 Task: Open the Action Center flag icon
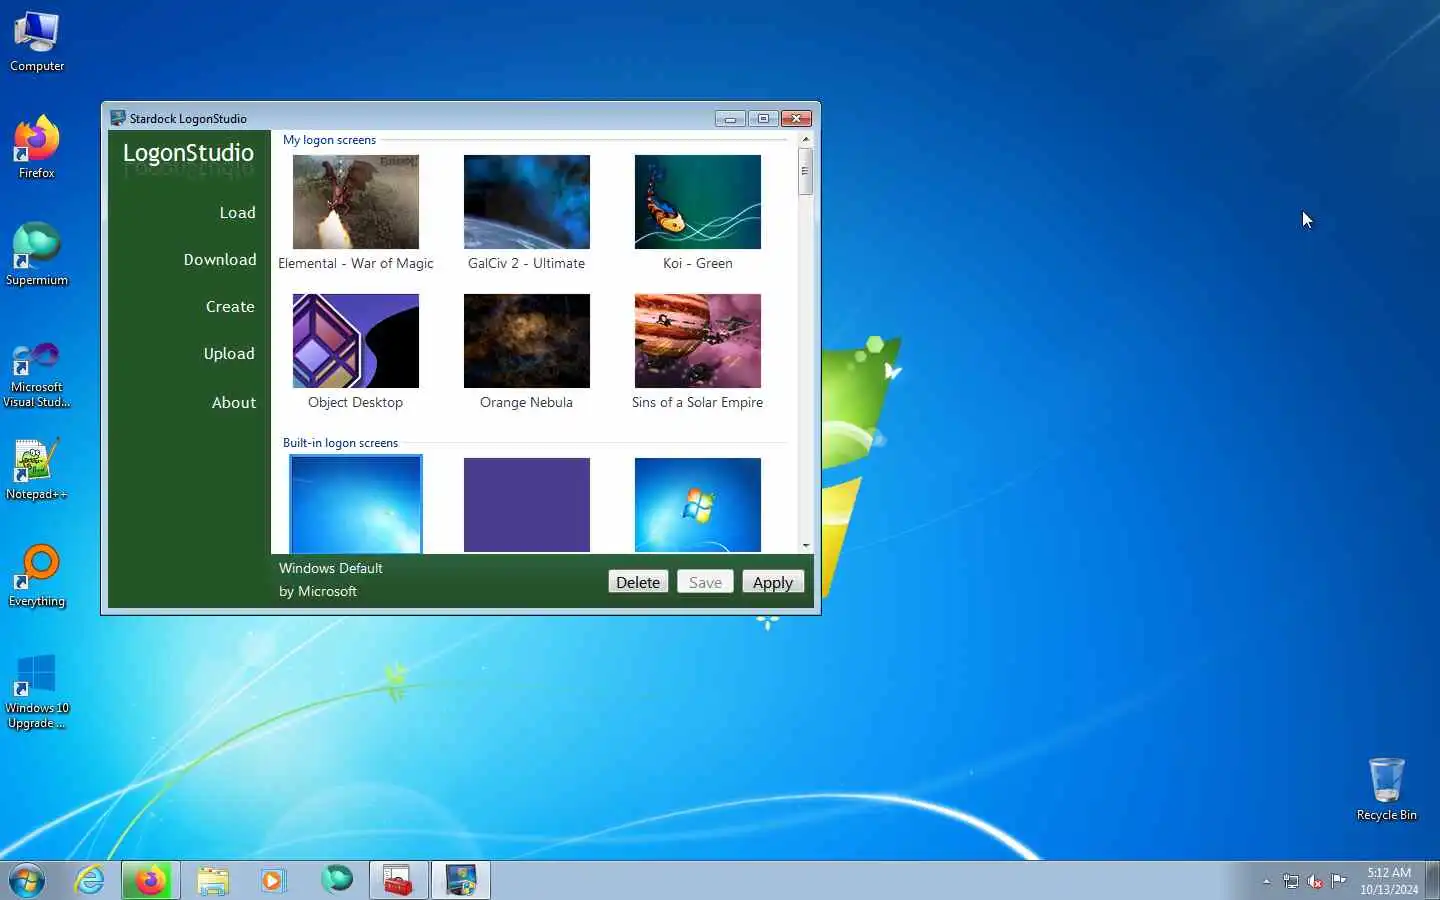(x=1339, y=881)
